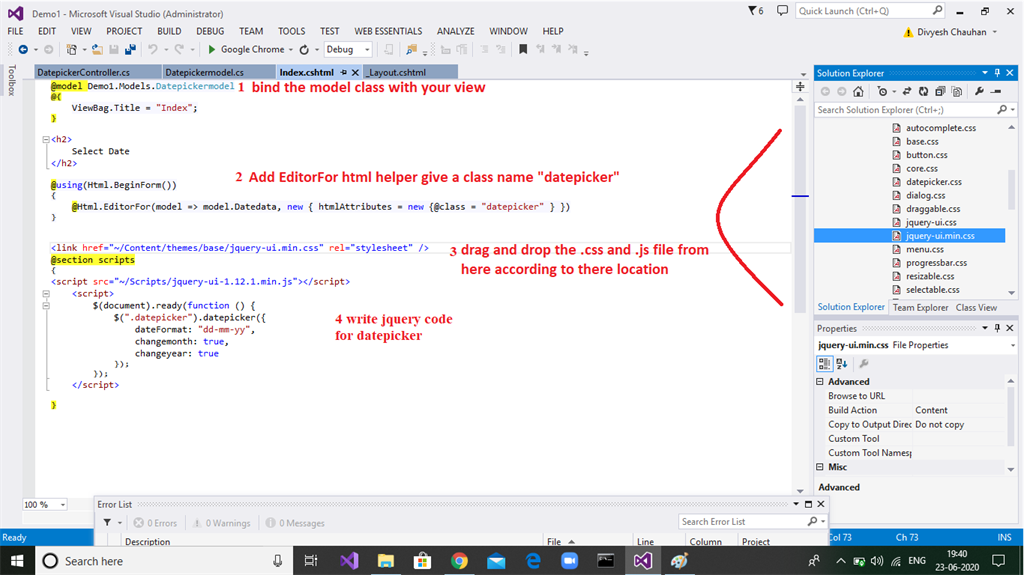Open Microsoft Edge from the taskbar
Screen dimensions: 1024x575
[x=533, y=561]
